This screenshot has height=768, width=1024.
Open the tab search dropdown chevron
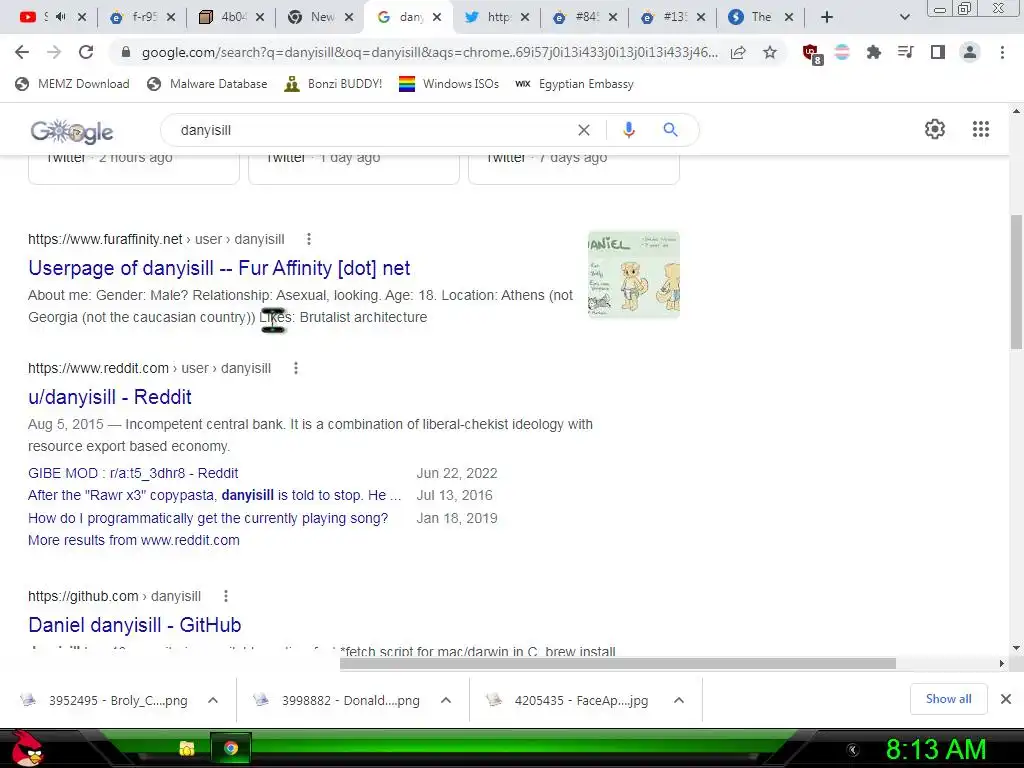point(904,18)
